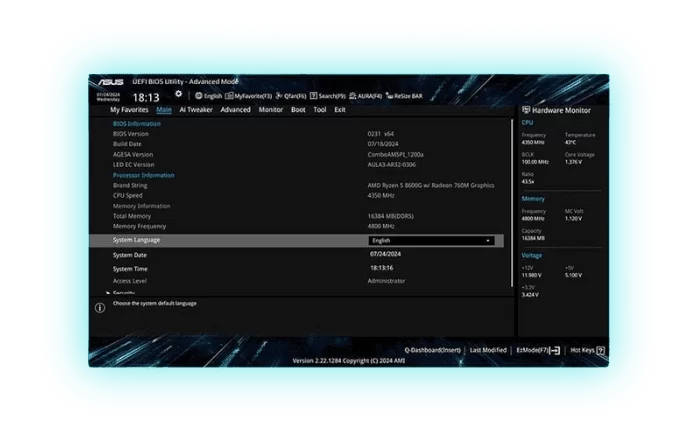Screen dimensions: 692x437
Task: Click the main panel vertical scrollbar
Action: click(512, 203)
